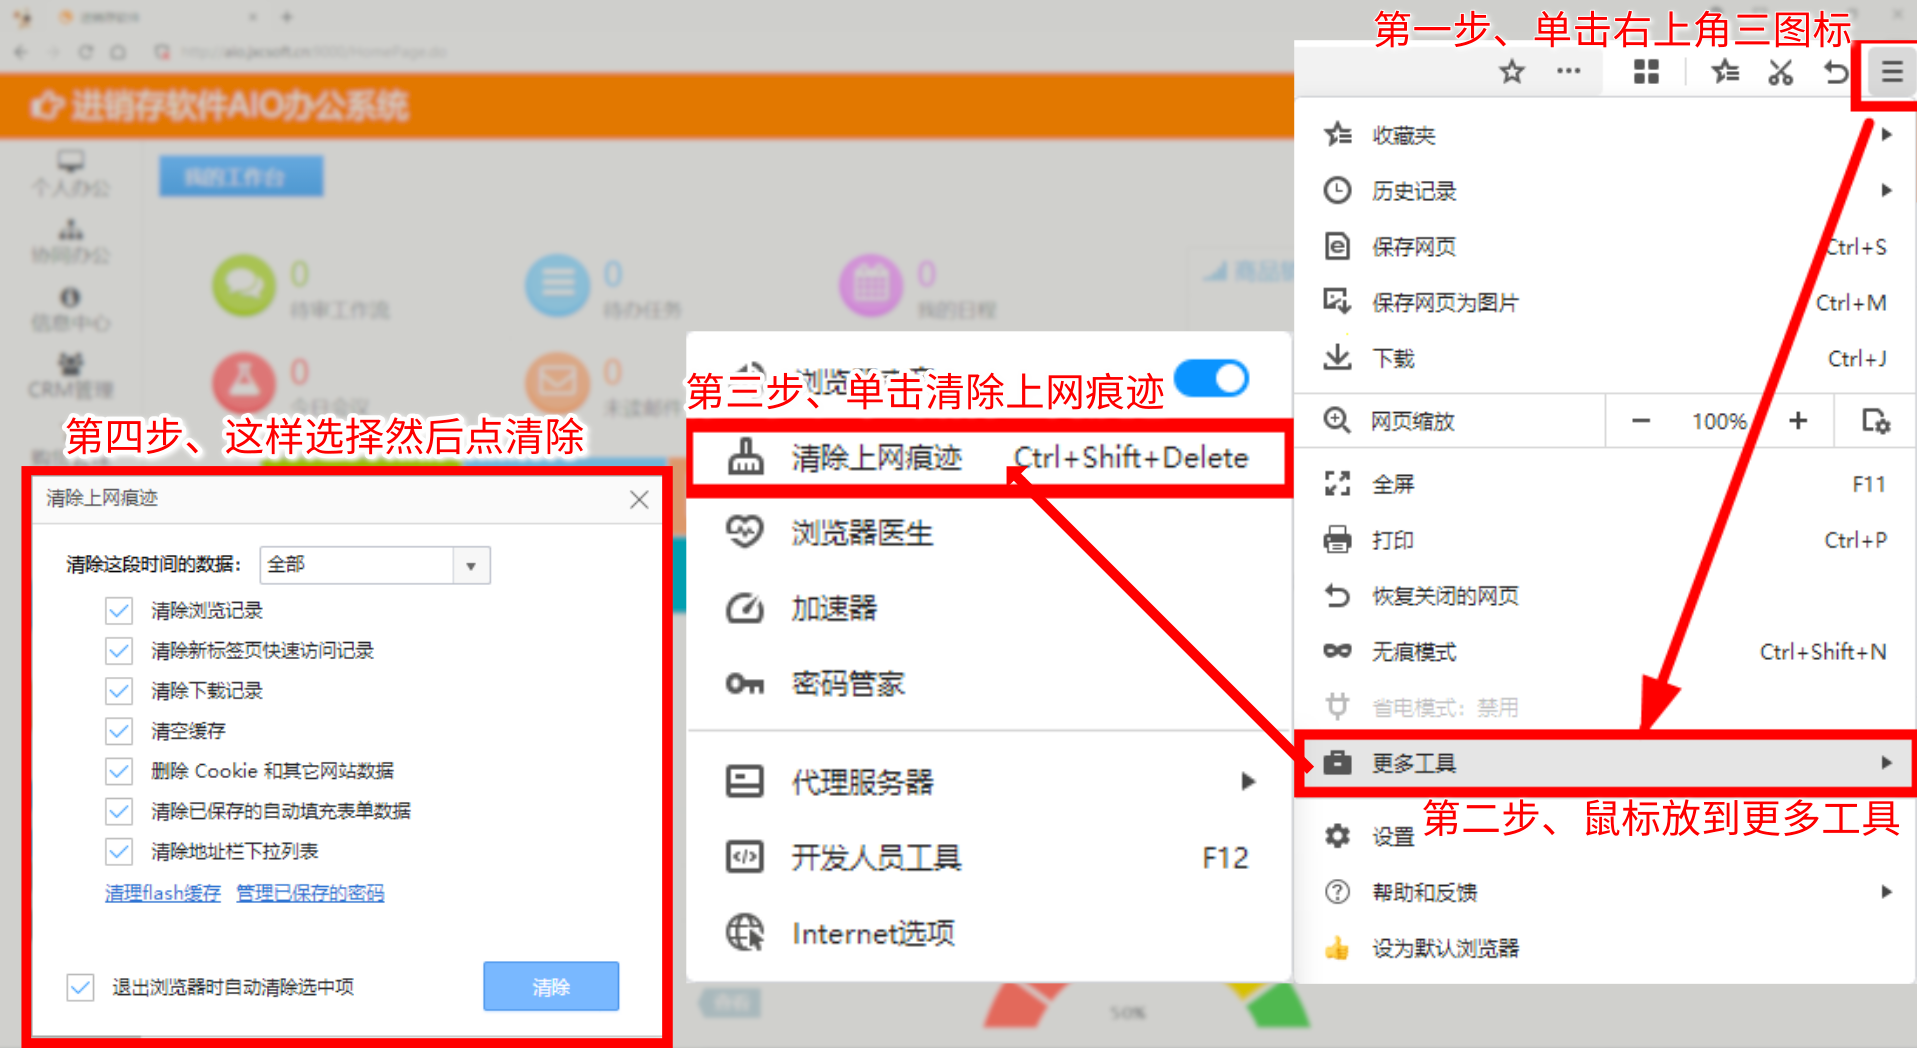1917x1048 pixels.
Task: Click the fullscreen icon beside 全屏
Action: click(x=1338, y=484)
